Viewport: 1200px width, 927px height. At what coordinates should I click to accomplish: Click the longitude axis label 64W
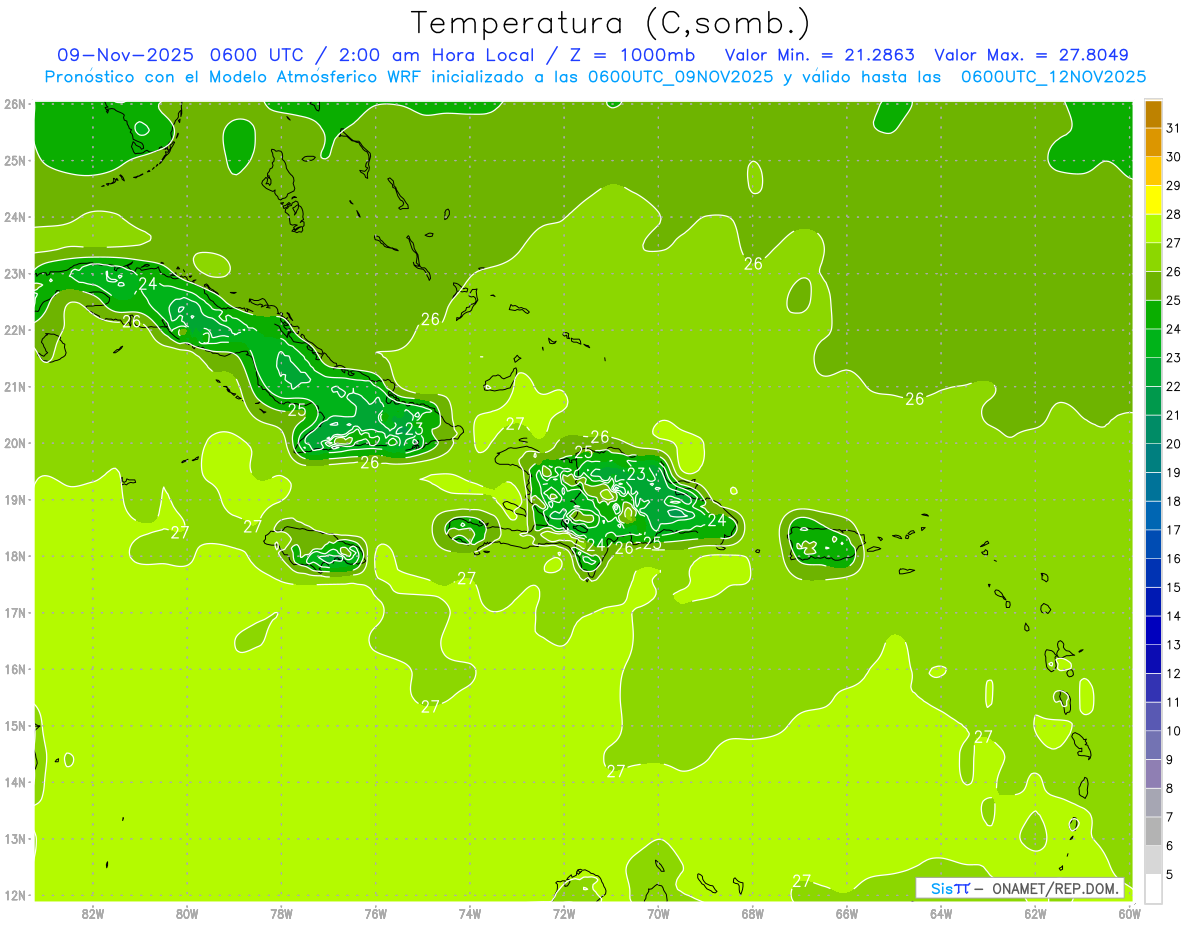tap(941, 913)
